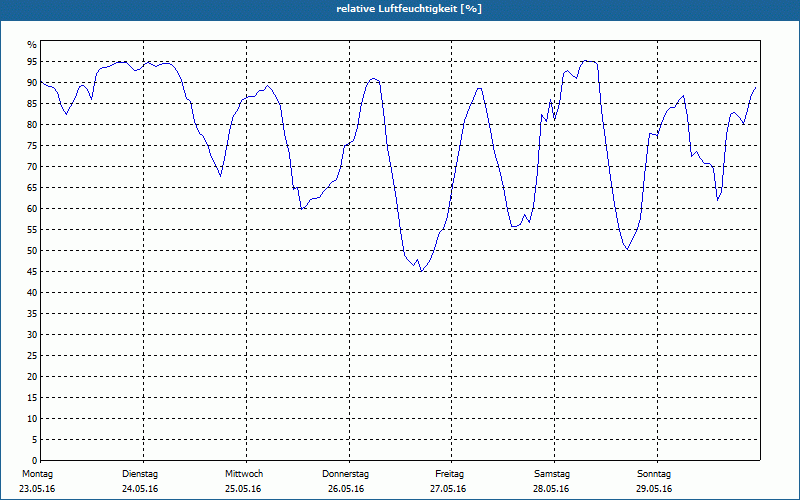Select the 'Mittwoch' day label
Image resolution: width=800 pixels, height=500 pixels.
click(244, 474)
